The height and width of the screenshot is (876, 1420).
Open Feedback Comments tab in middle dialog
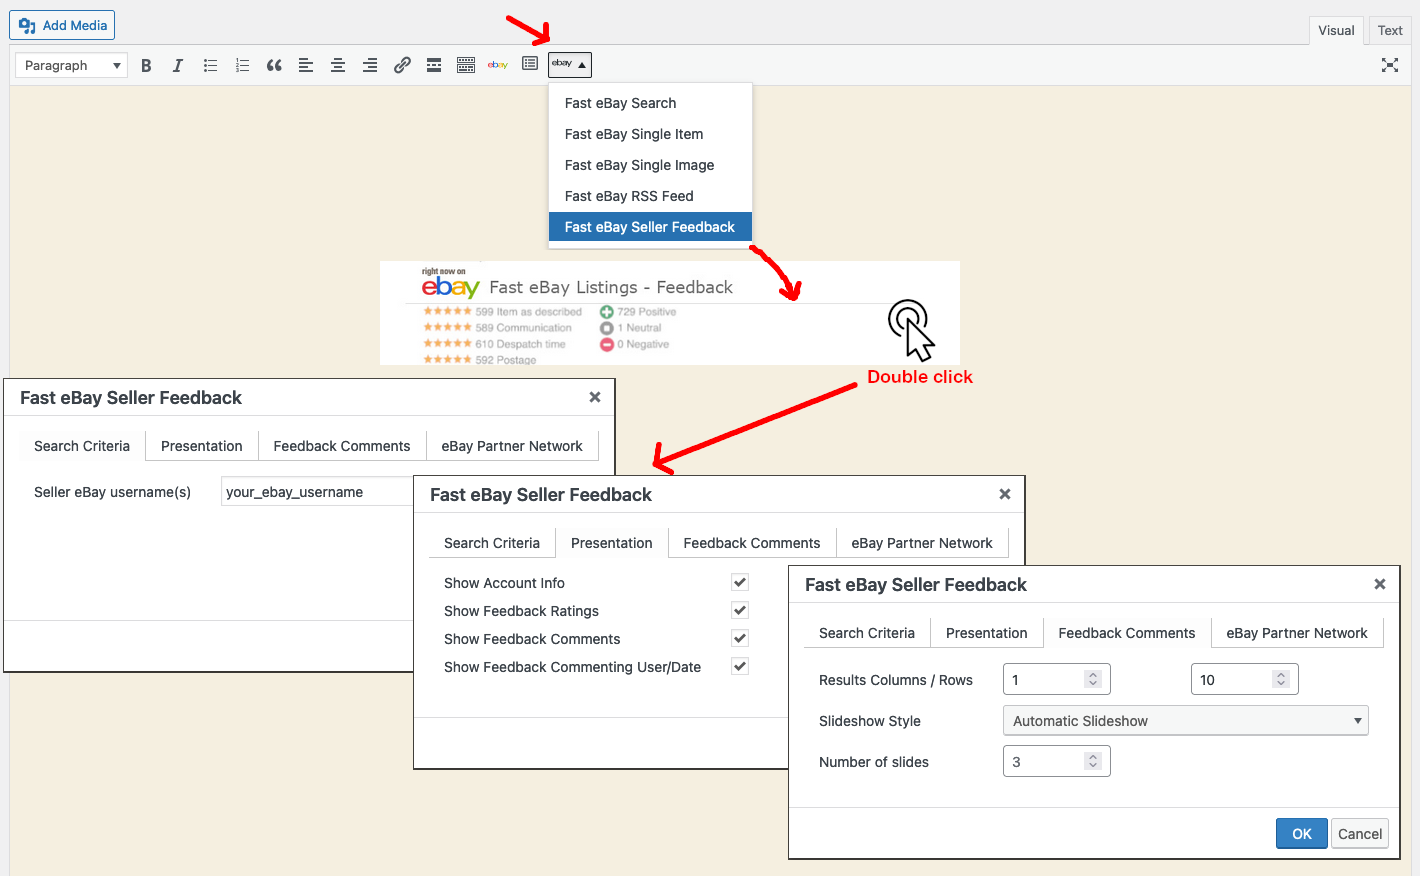coord(752,543)
